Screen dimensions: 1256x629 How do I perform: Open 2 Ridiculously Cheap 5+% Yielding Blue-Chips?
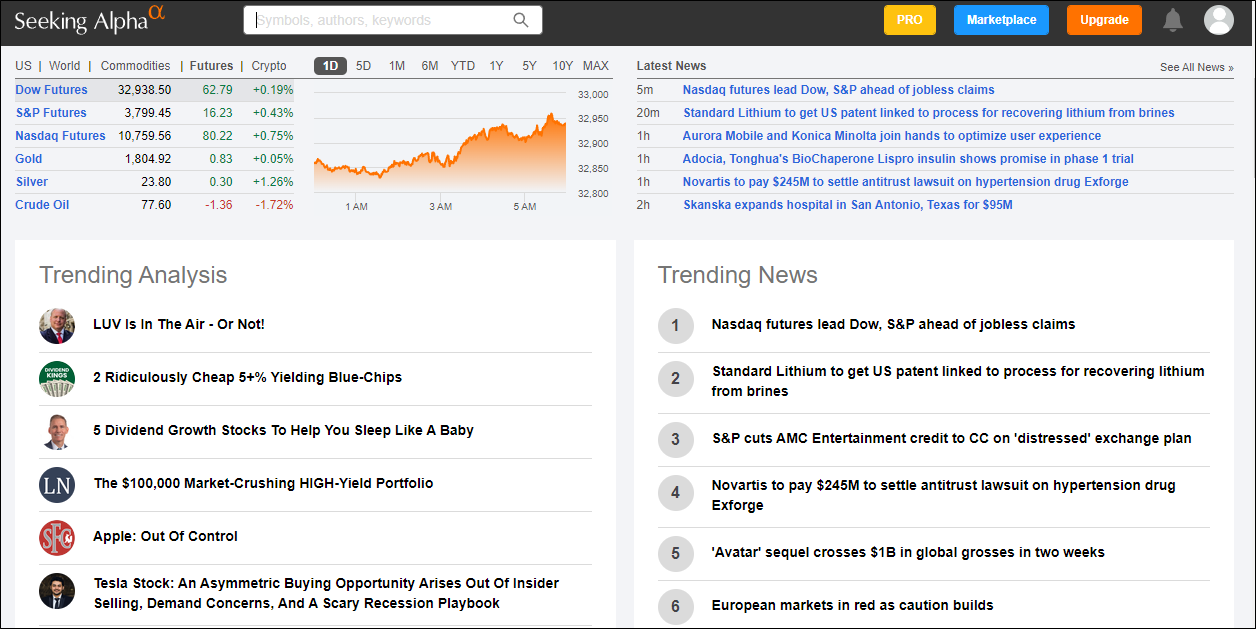point(248,377)
